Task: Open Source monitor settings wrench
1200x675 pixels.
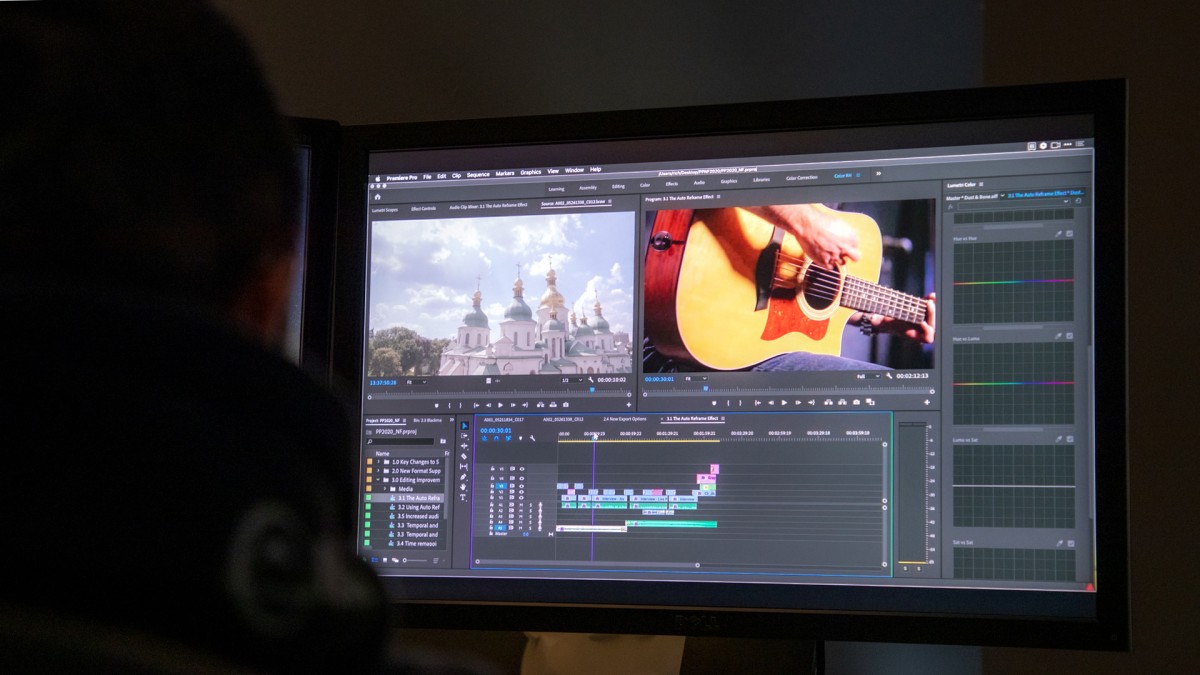Action: pyautogui.click(x=591, y=380)
